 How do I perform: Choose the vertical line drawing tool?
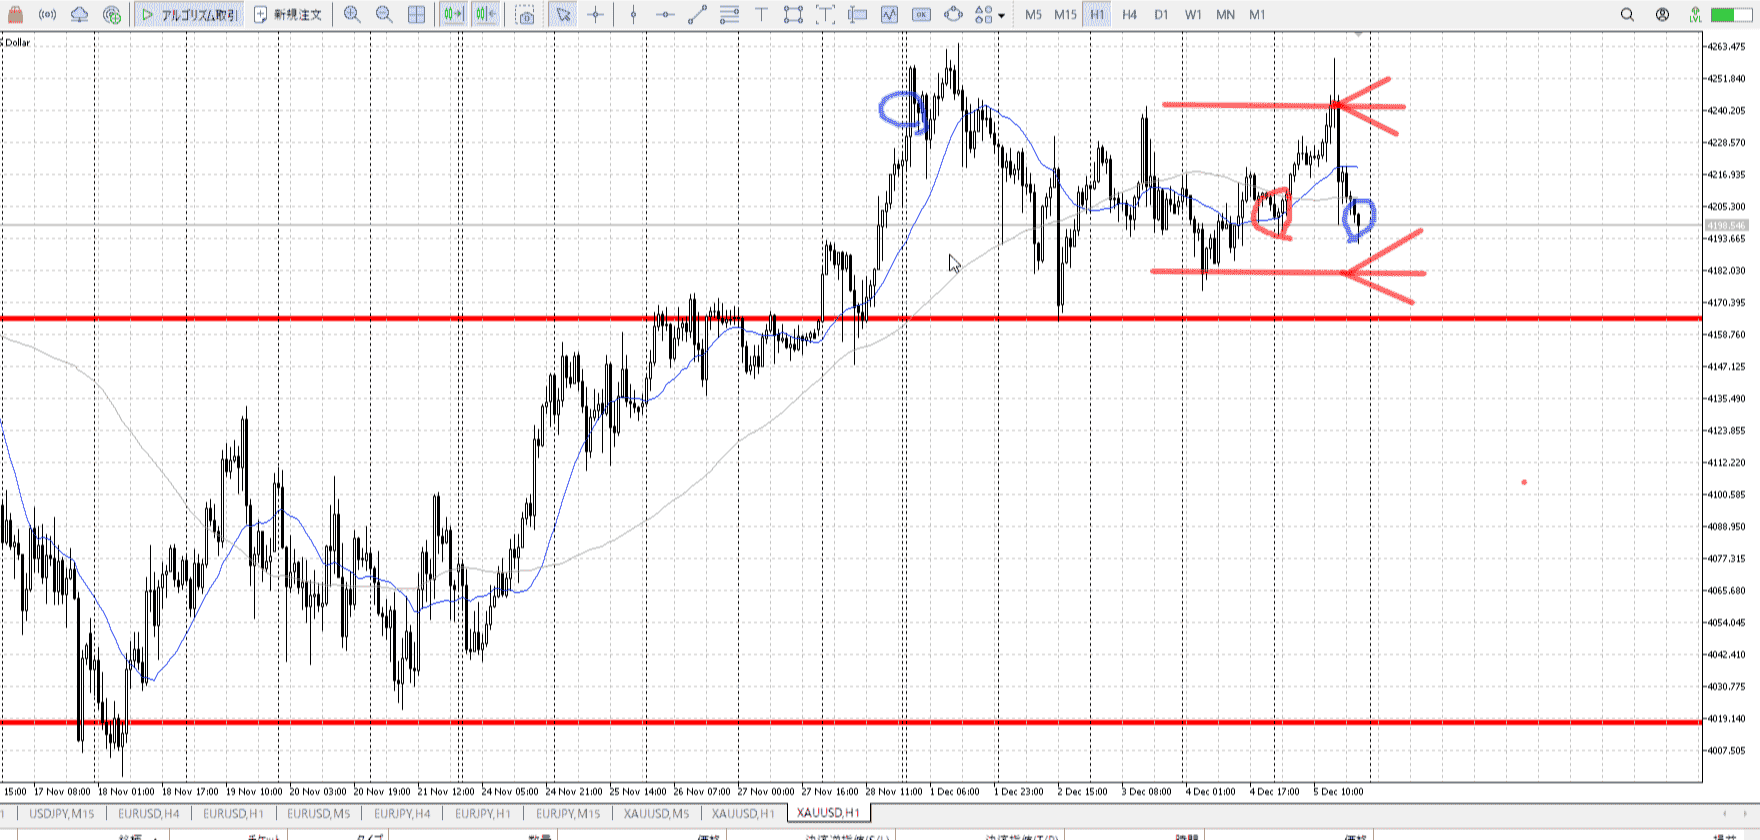pos(633,15)
